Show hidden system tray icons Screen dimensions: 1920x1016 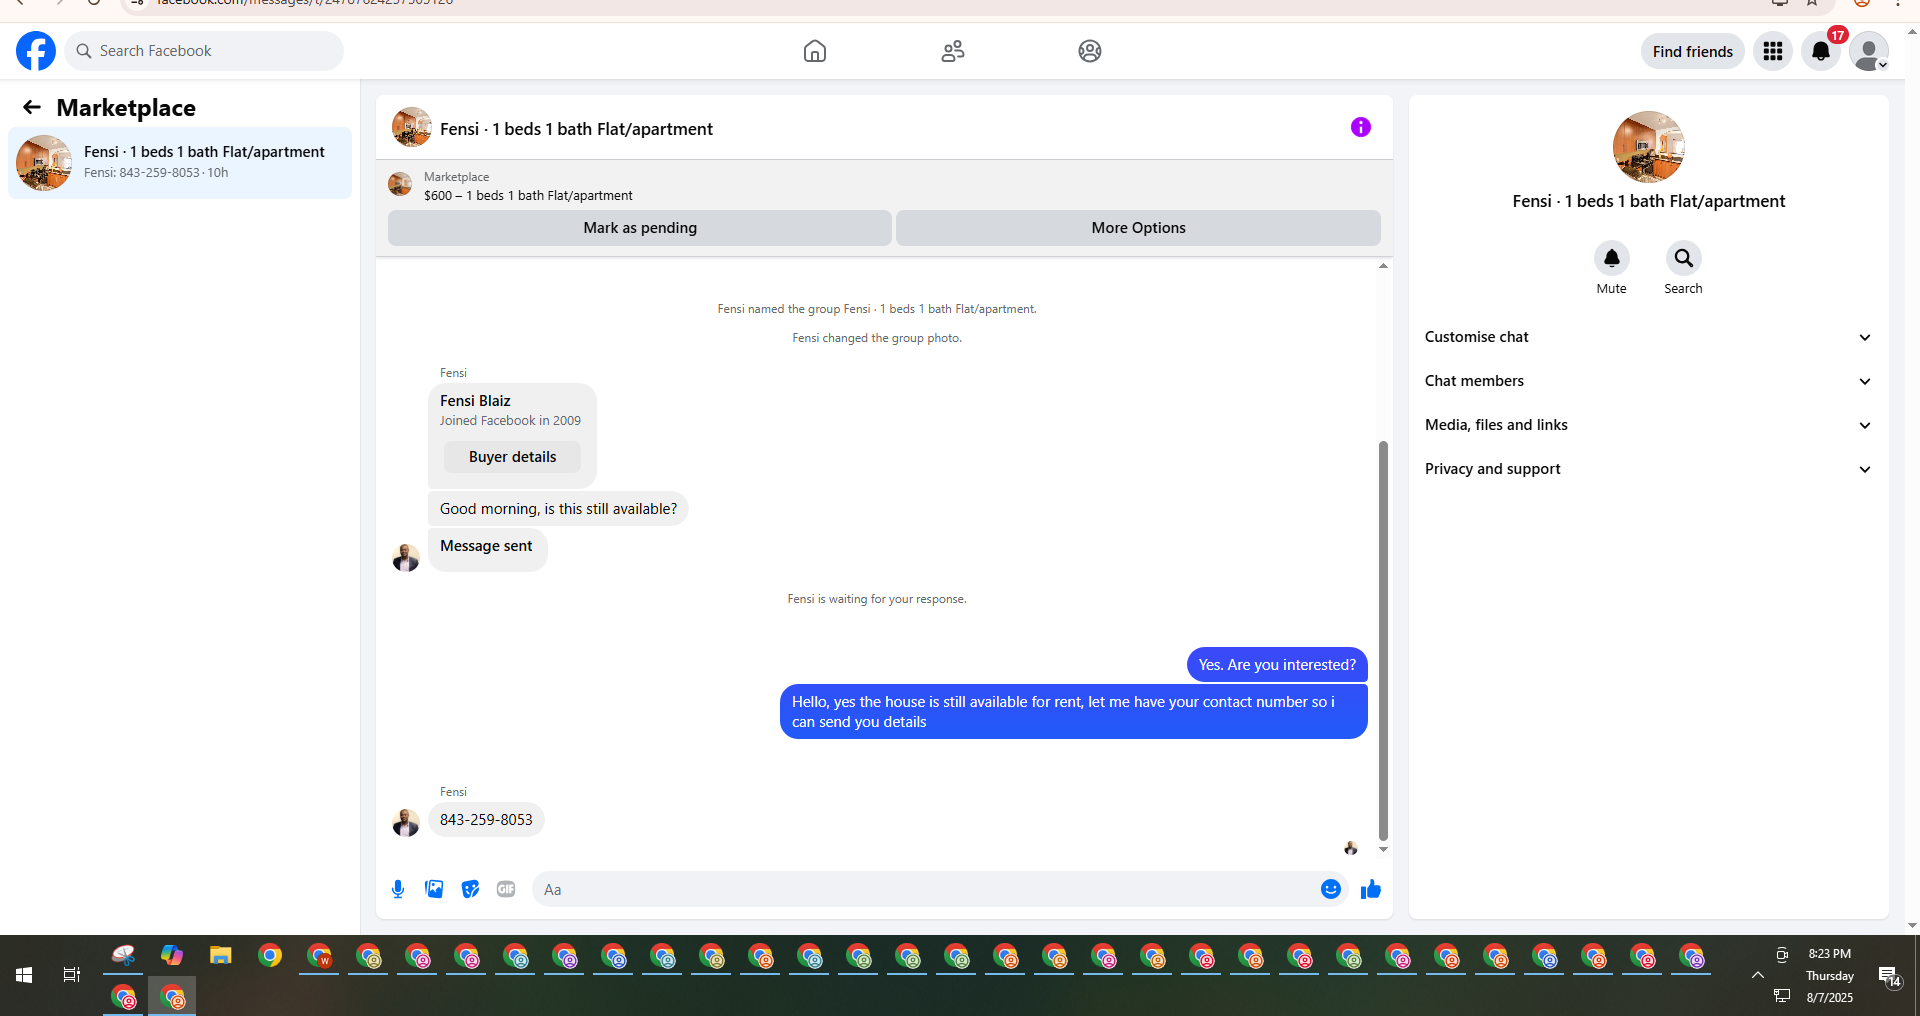1757,975
